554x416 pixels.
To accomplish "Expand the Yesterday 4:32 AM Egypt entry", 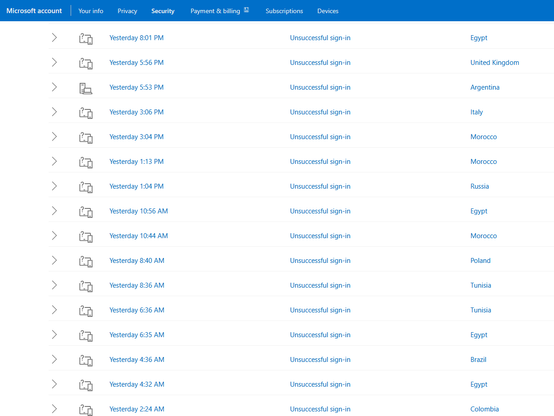I will [x=54, y=384].
